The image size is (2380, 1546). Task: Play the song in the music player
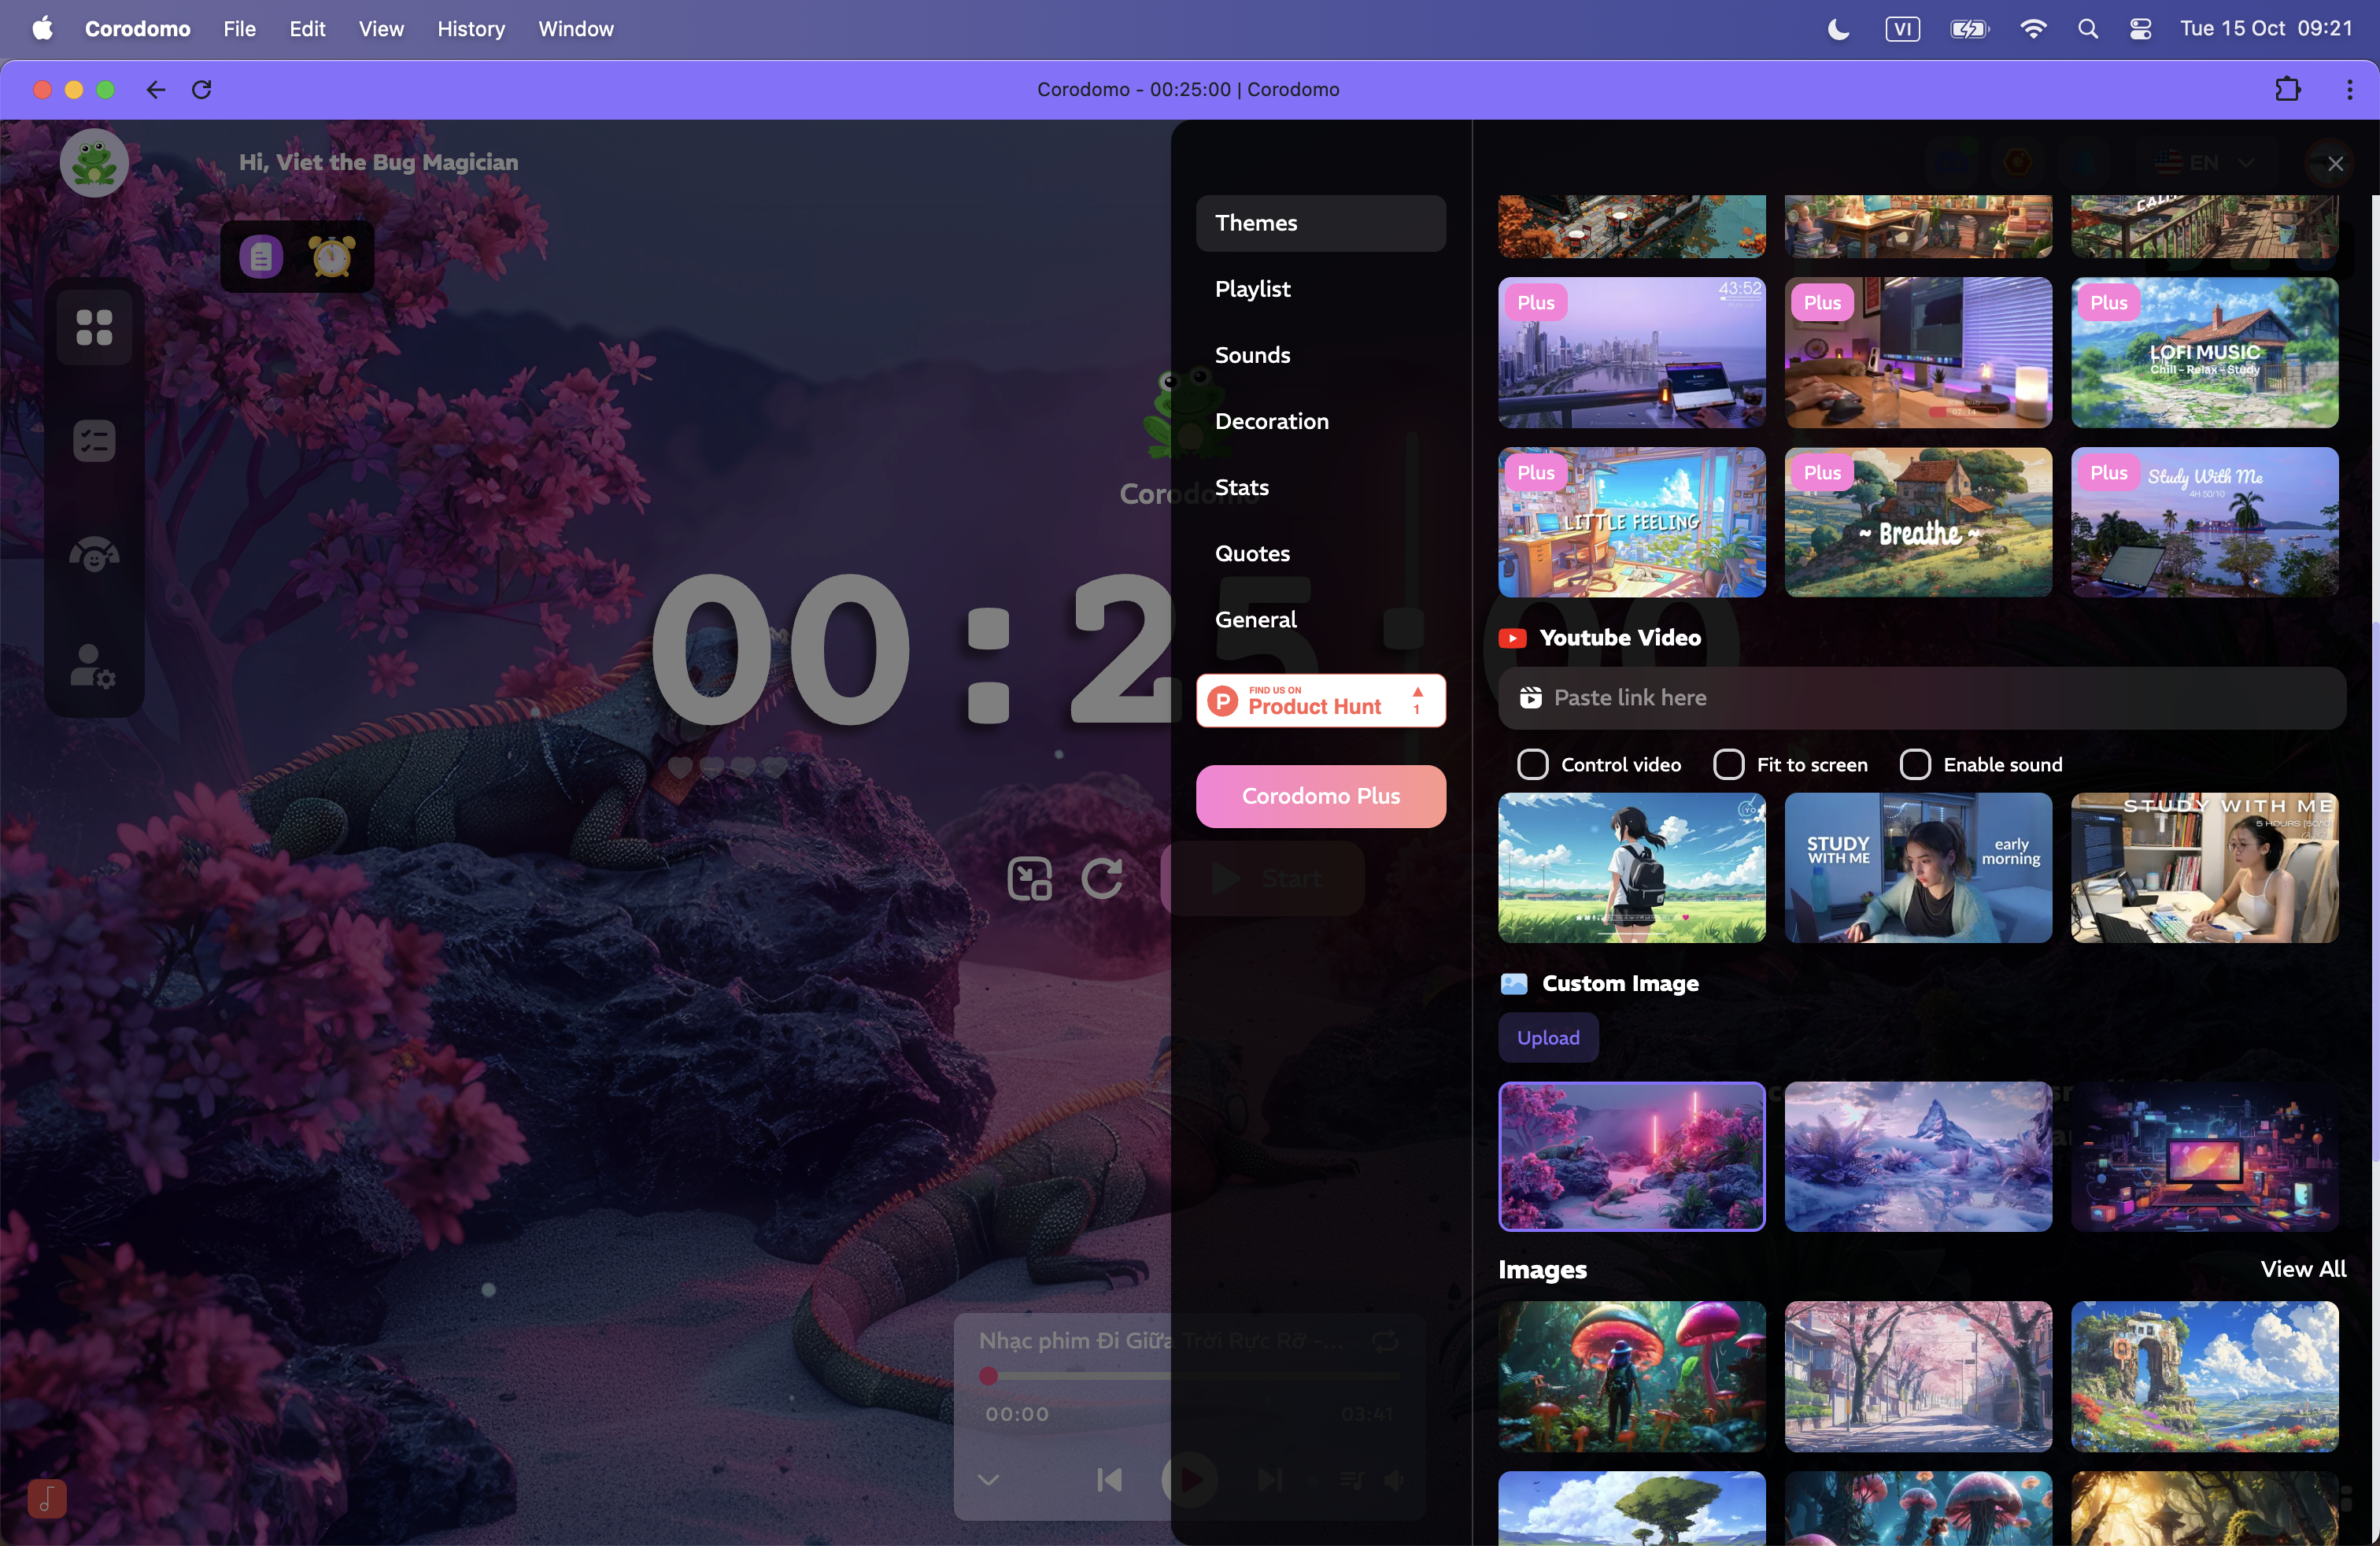[1189, 1480]
